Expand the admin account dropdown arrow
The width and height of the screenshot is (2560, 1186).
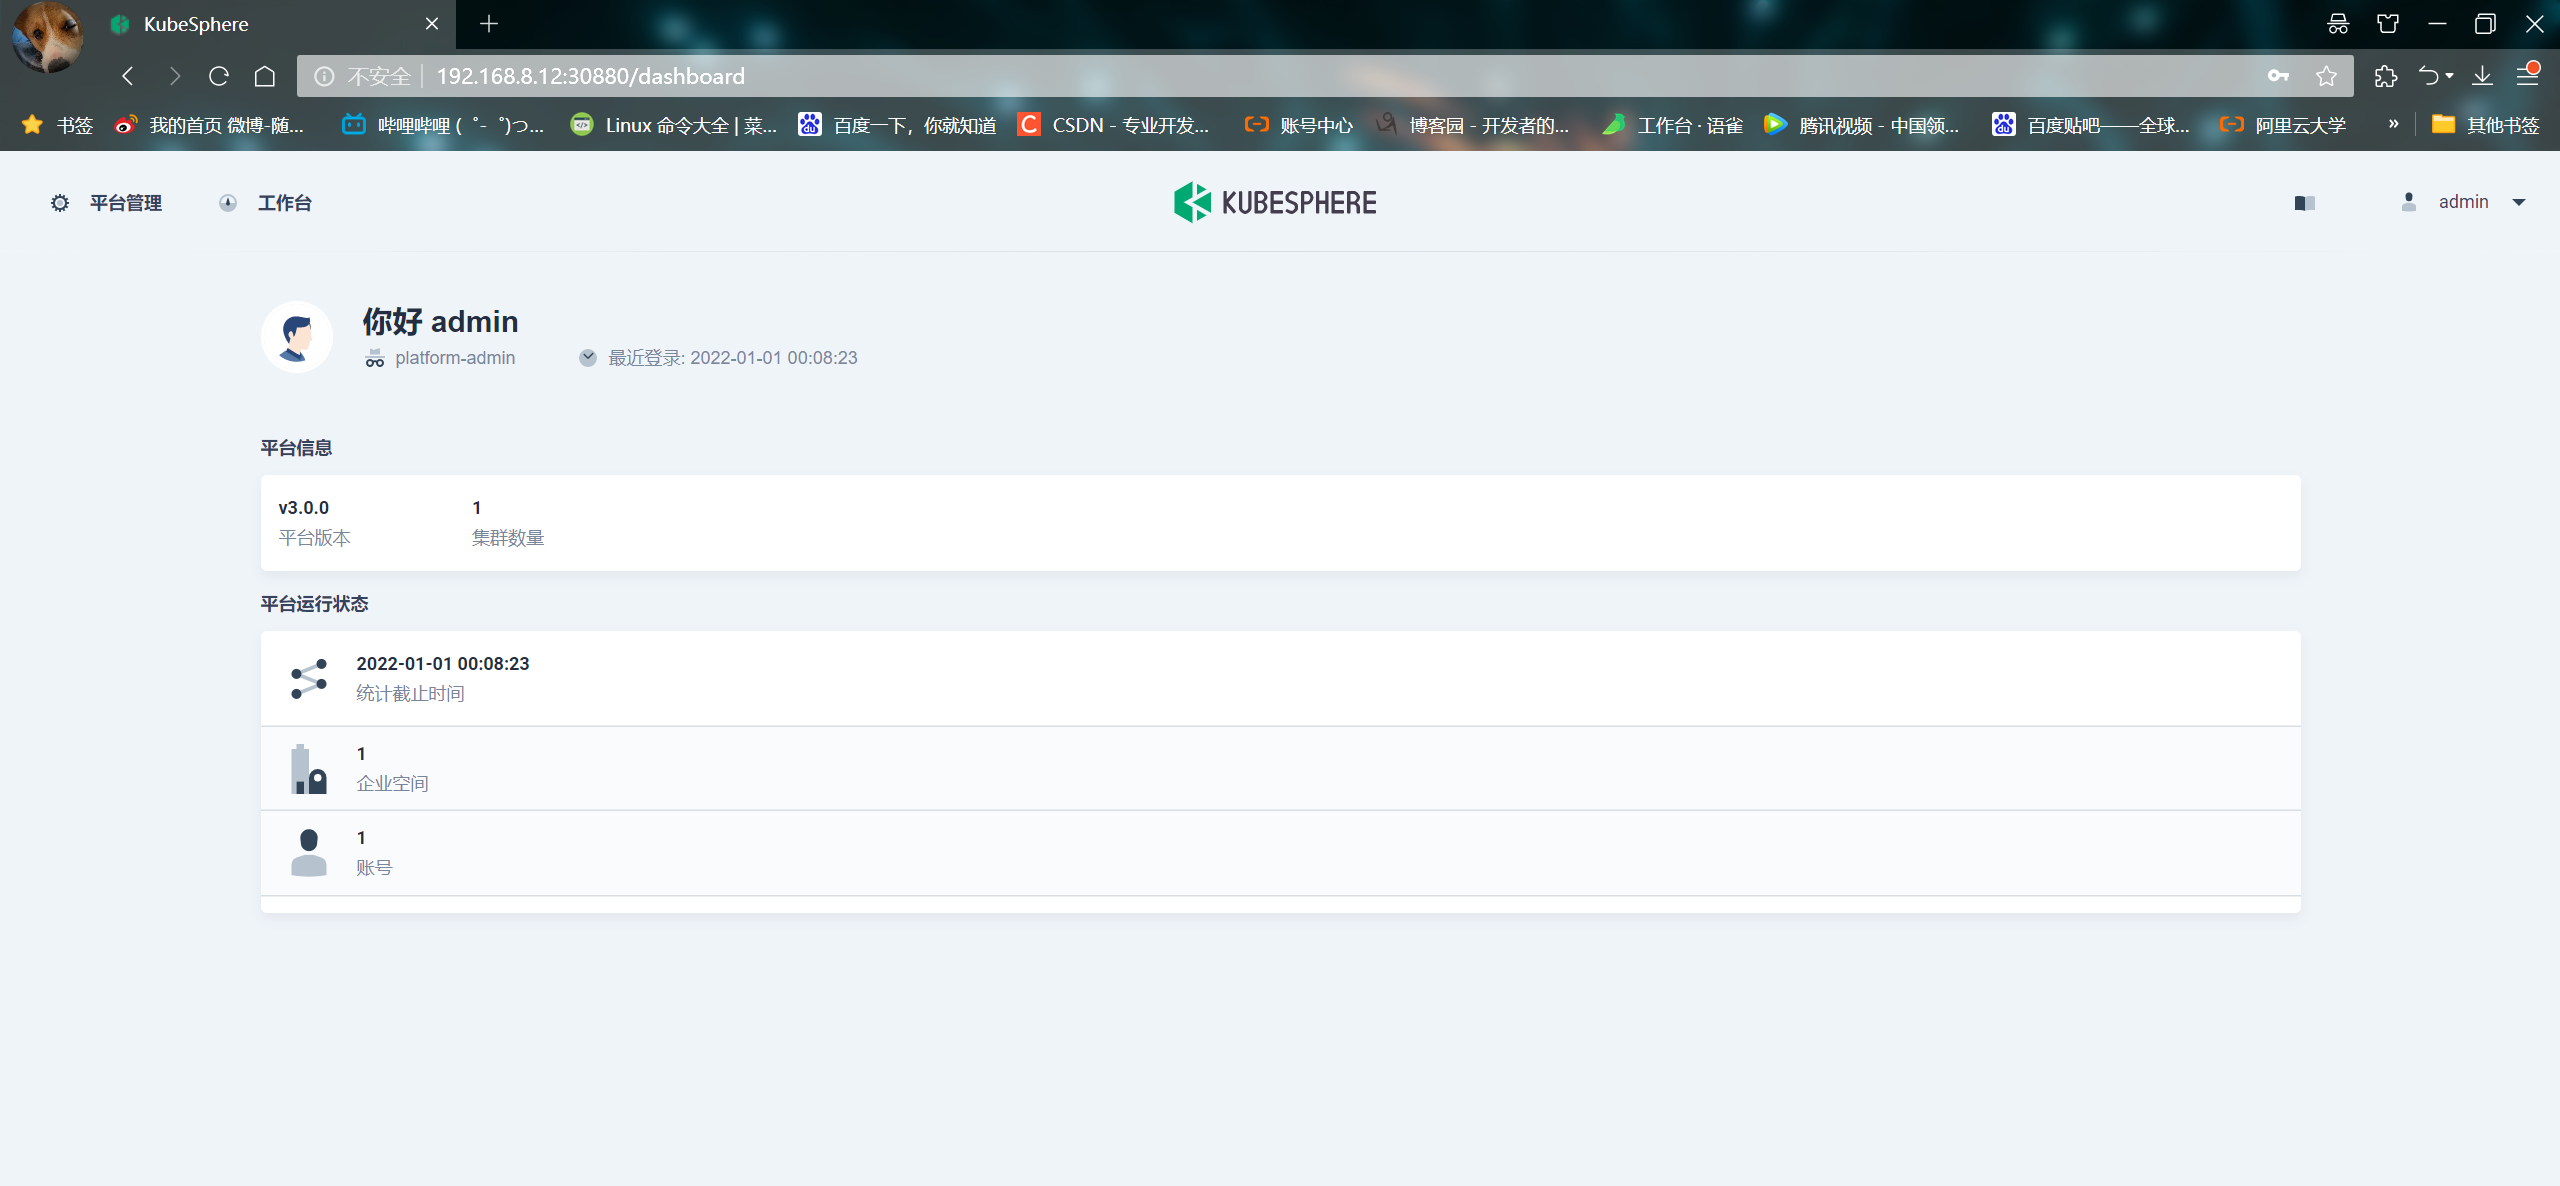[2519, 202]
